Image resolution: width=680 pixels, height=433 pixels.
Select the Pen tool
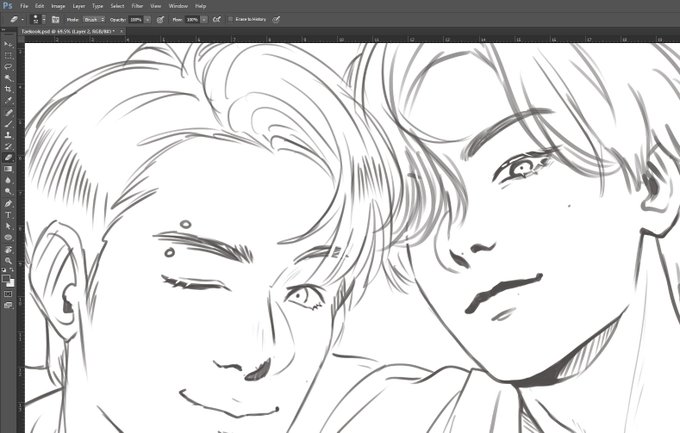(x=8, y=203)
